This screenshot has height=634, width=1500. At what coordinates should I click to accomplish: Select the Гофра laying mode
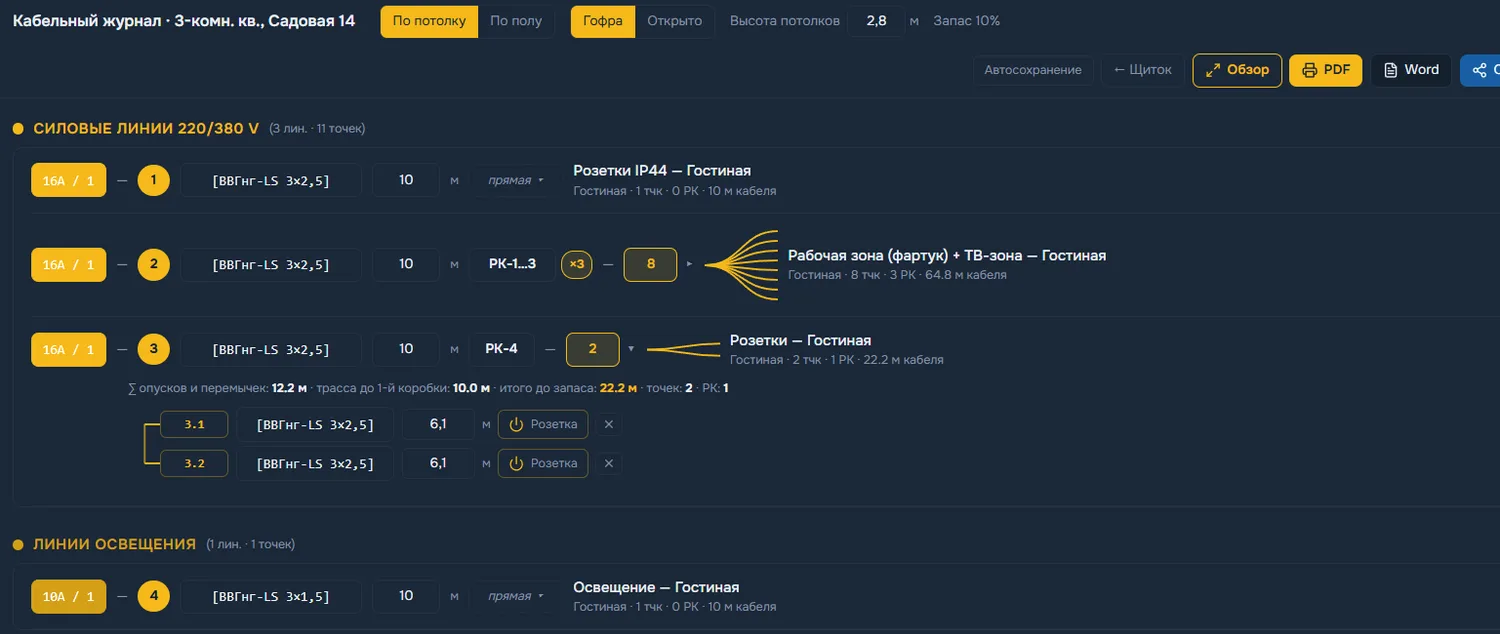click(603, 21)
